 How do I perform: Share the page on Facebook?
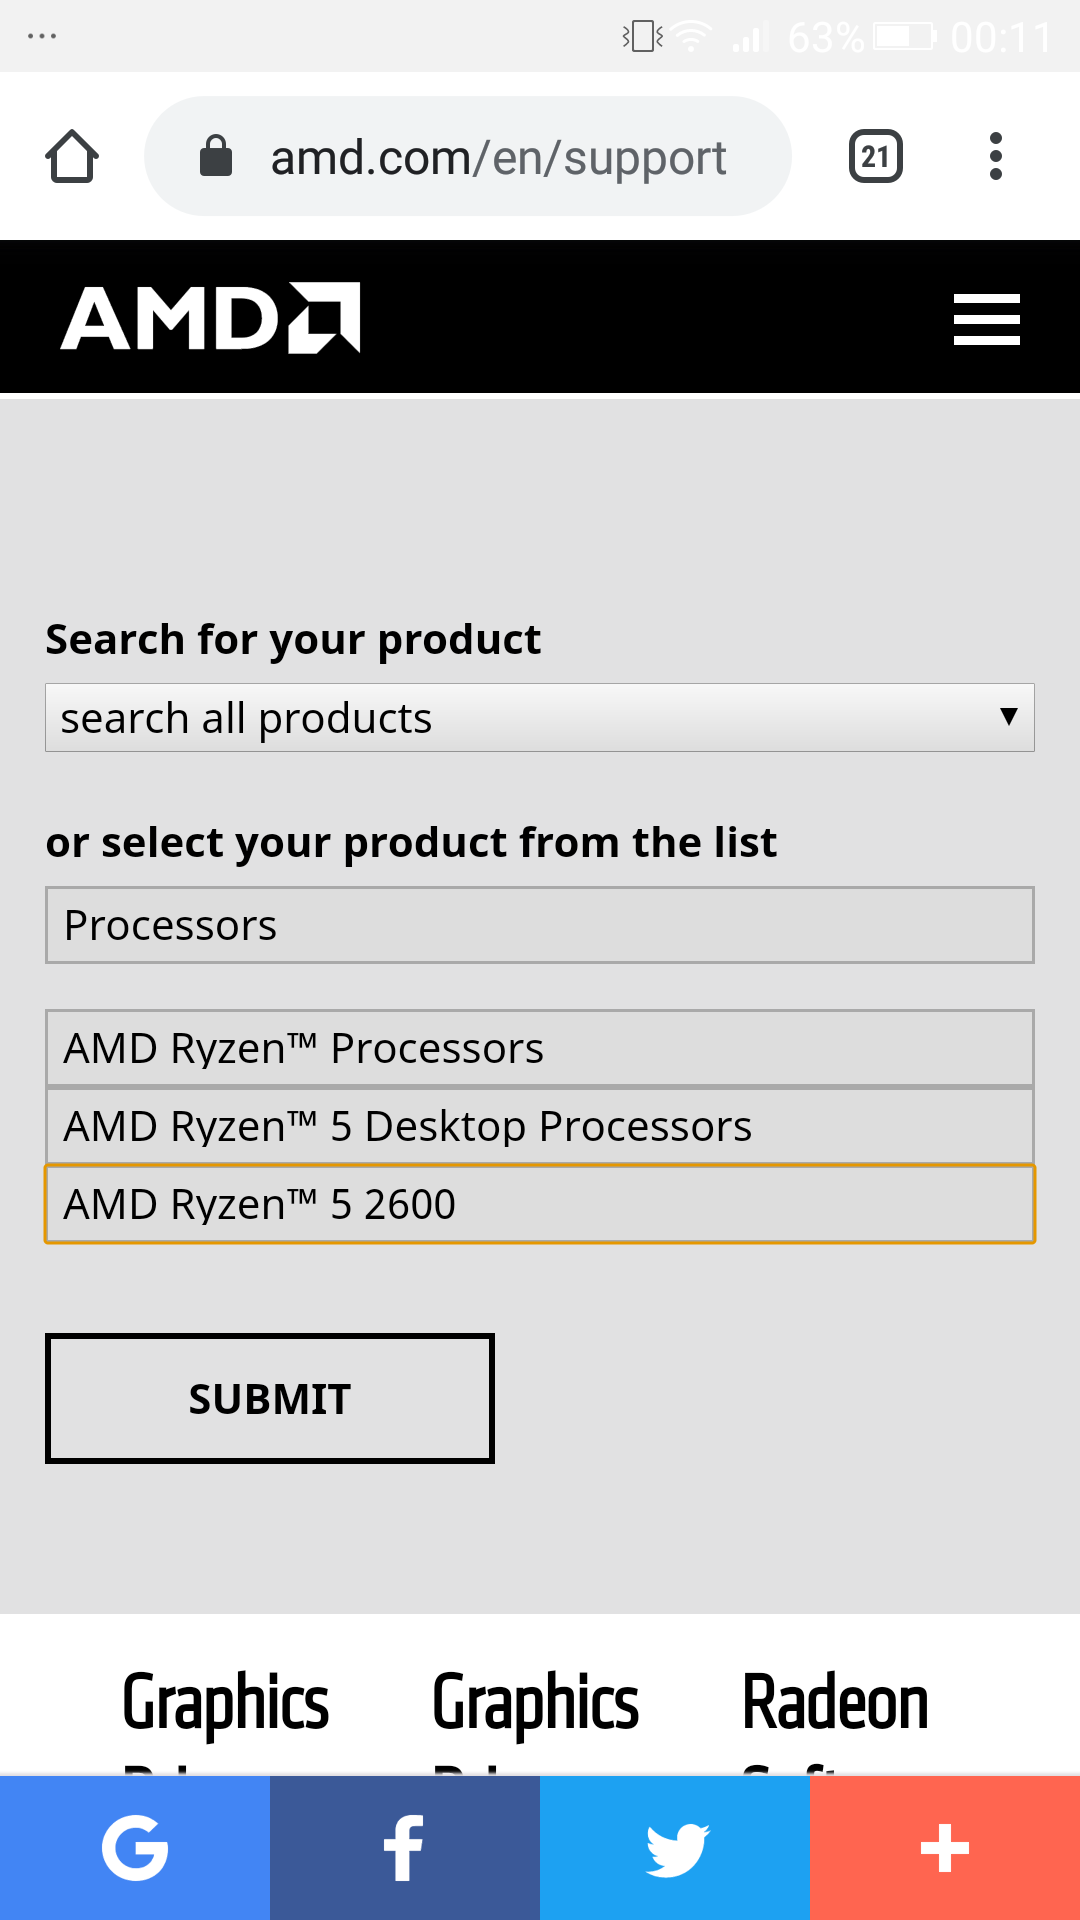pos(405,1848)
